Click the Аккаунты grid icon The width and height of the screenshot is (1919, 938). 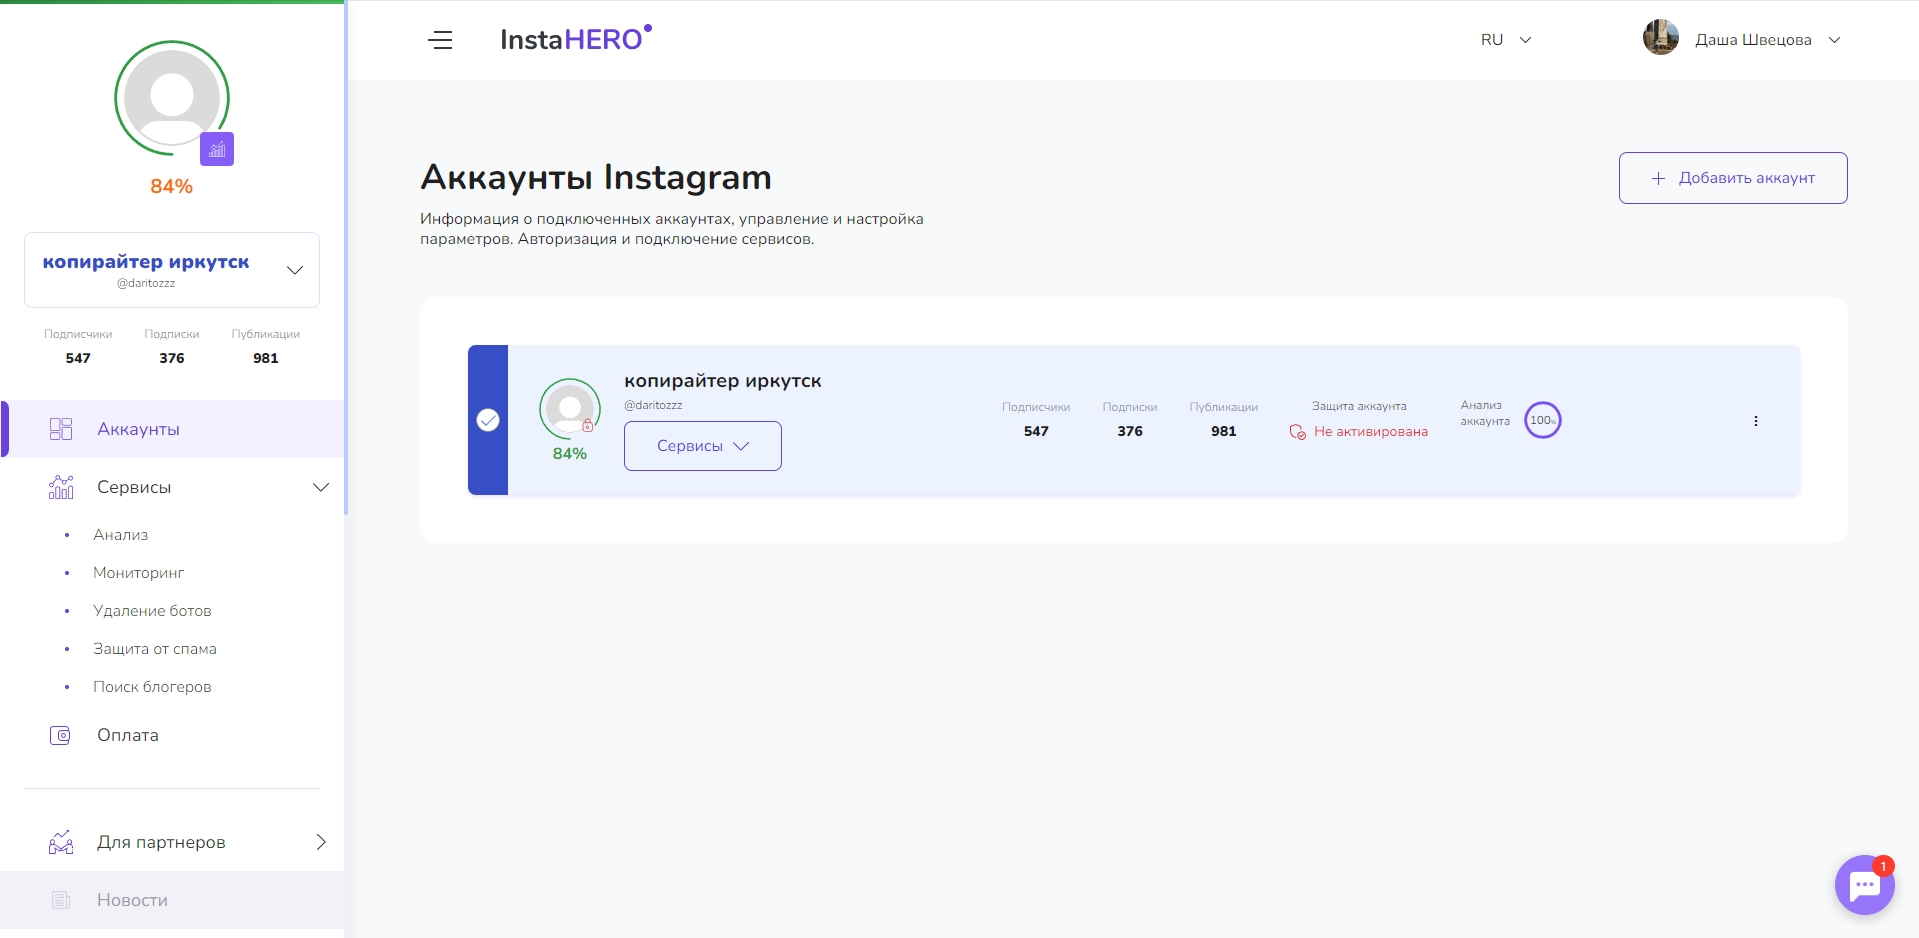(x=61, y=429)
